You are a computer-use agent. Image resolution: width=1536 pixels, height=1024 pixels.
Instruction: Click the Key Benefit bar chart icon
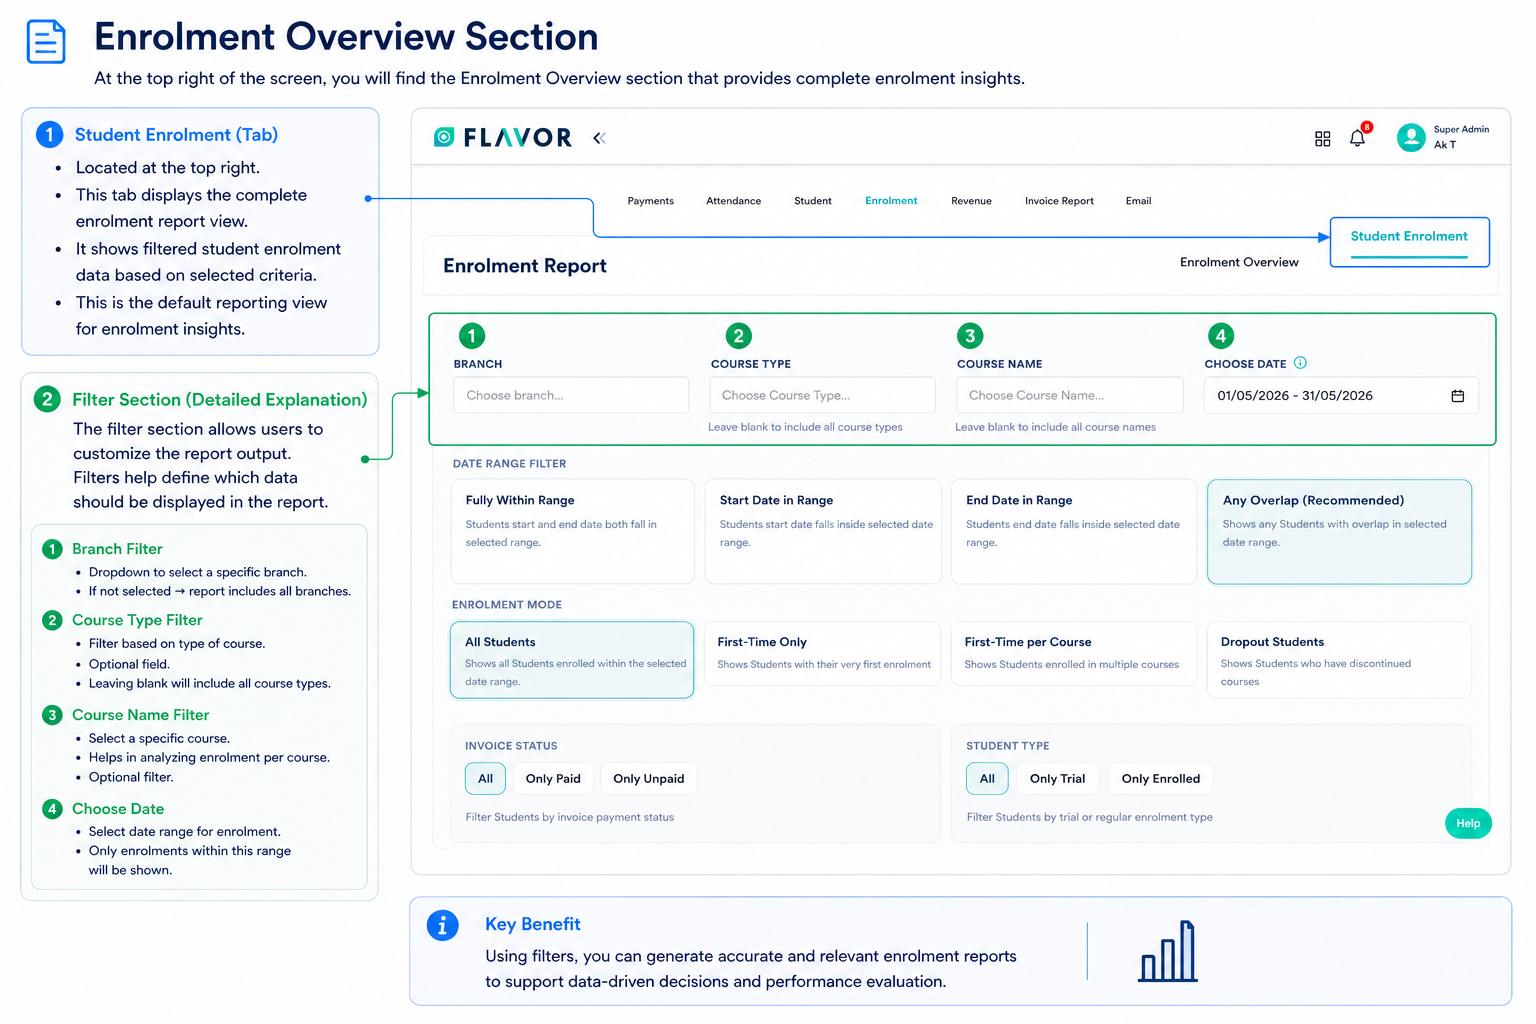1167,951
